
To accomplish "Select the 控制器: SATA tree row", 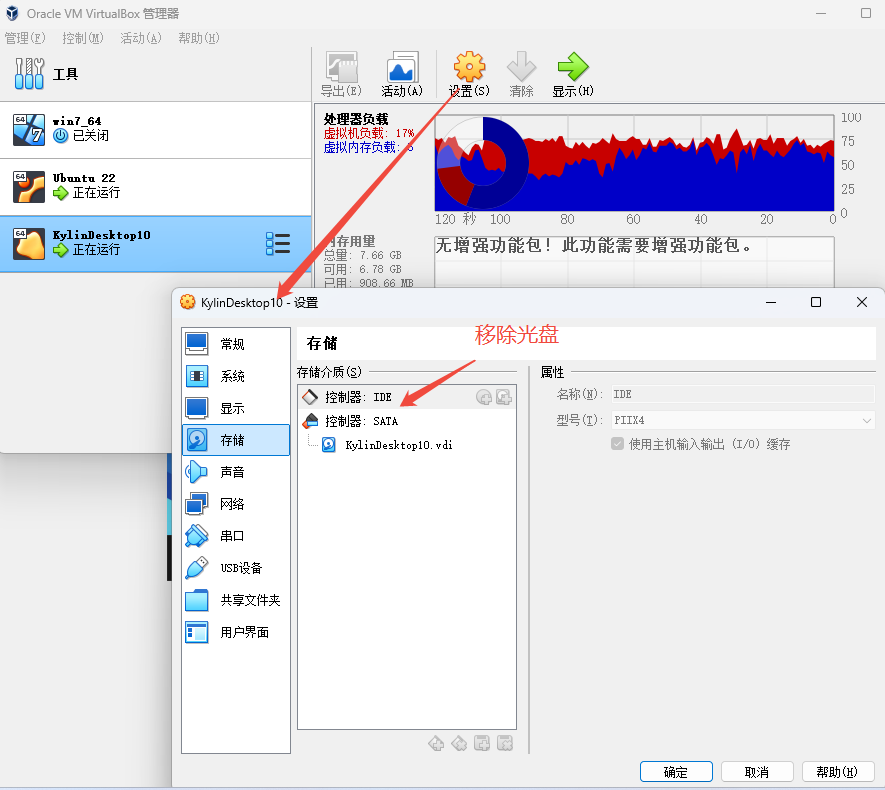I will tap(406, 421).
